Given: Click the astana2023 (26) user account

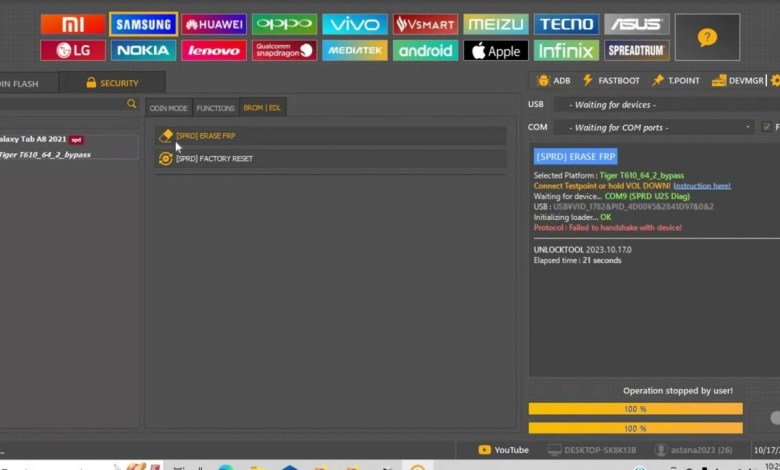Looking at the screenshot, I should click(693, 450).
